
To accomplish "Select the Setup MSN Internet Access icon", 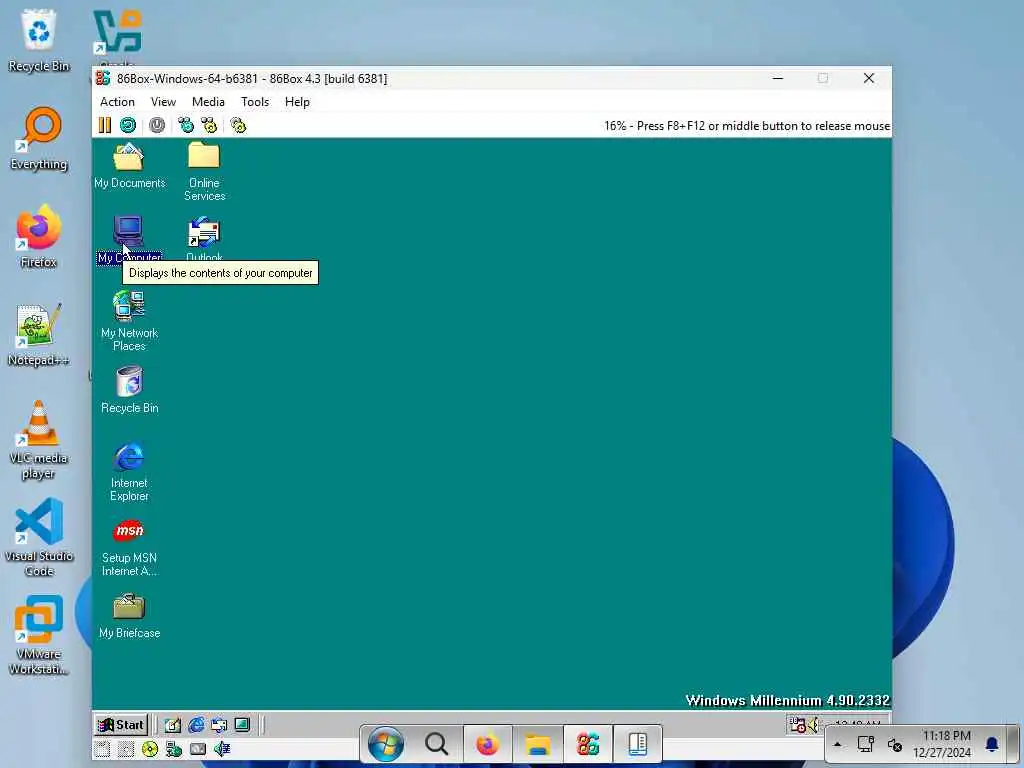I will [129, 547].
